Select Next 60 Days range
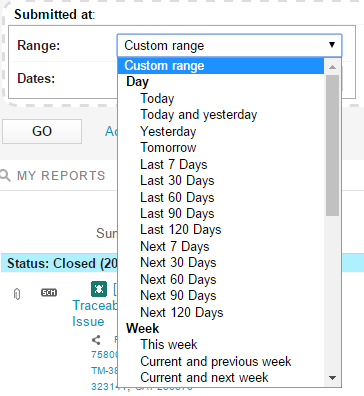 point(178,279)
